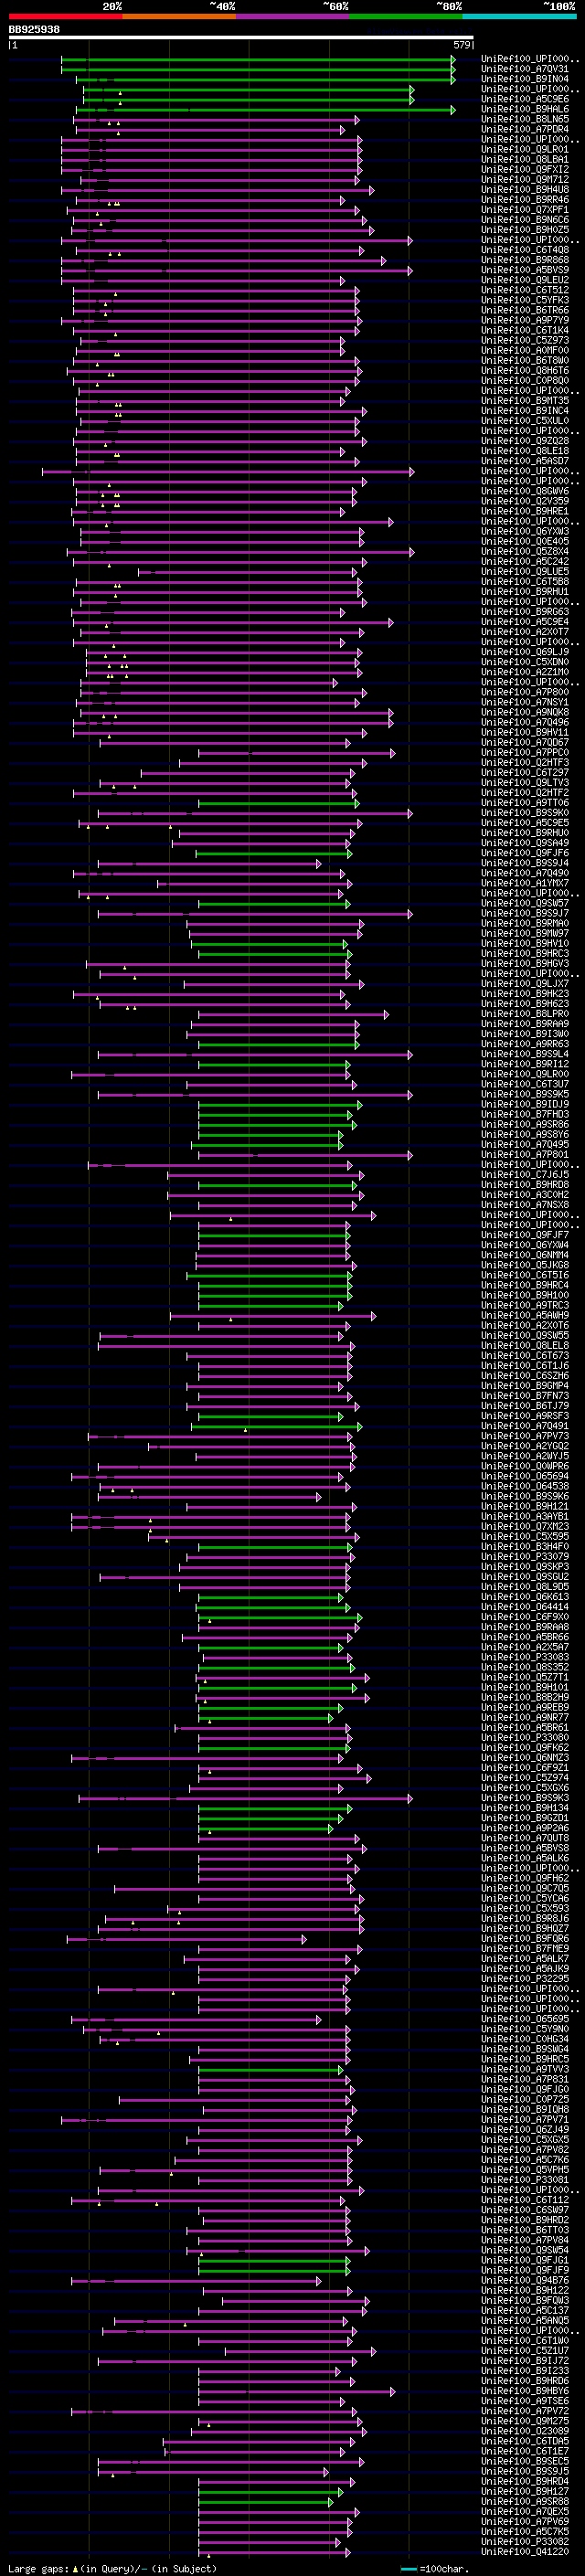Open entry UniRef100_Q9FJG1
This screenshot has width=585, height=2576.
(x=525, y=2260)
